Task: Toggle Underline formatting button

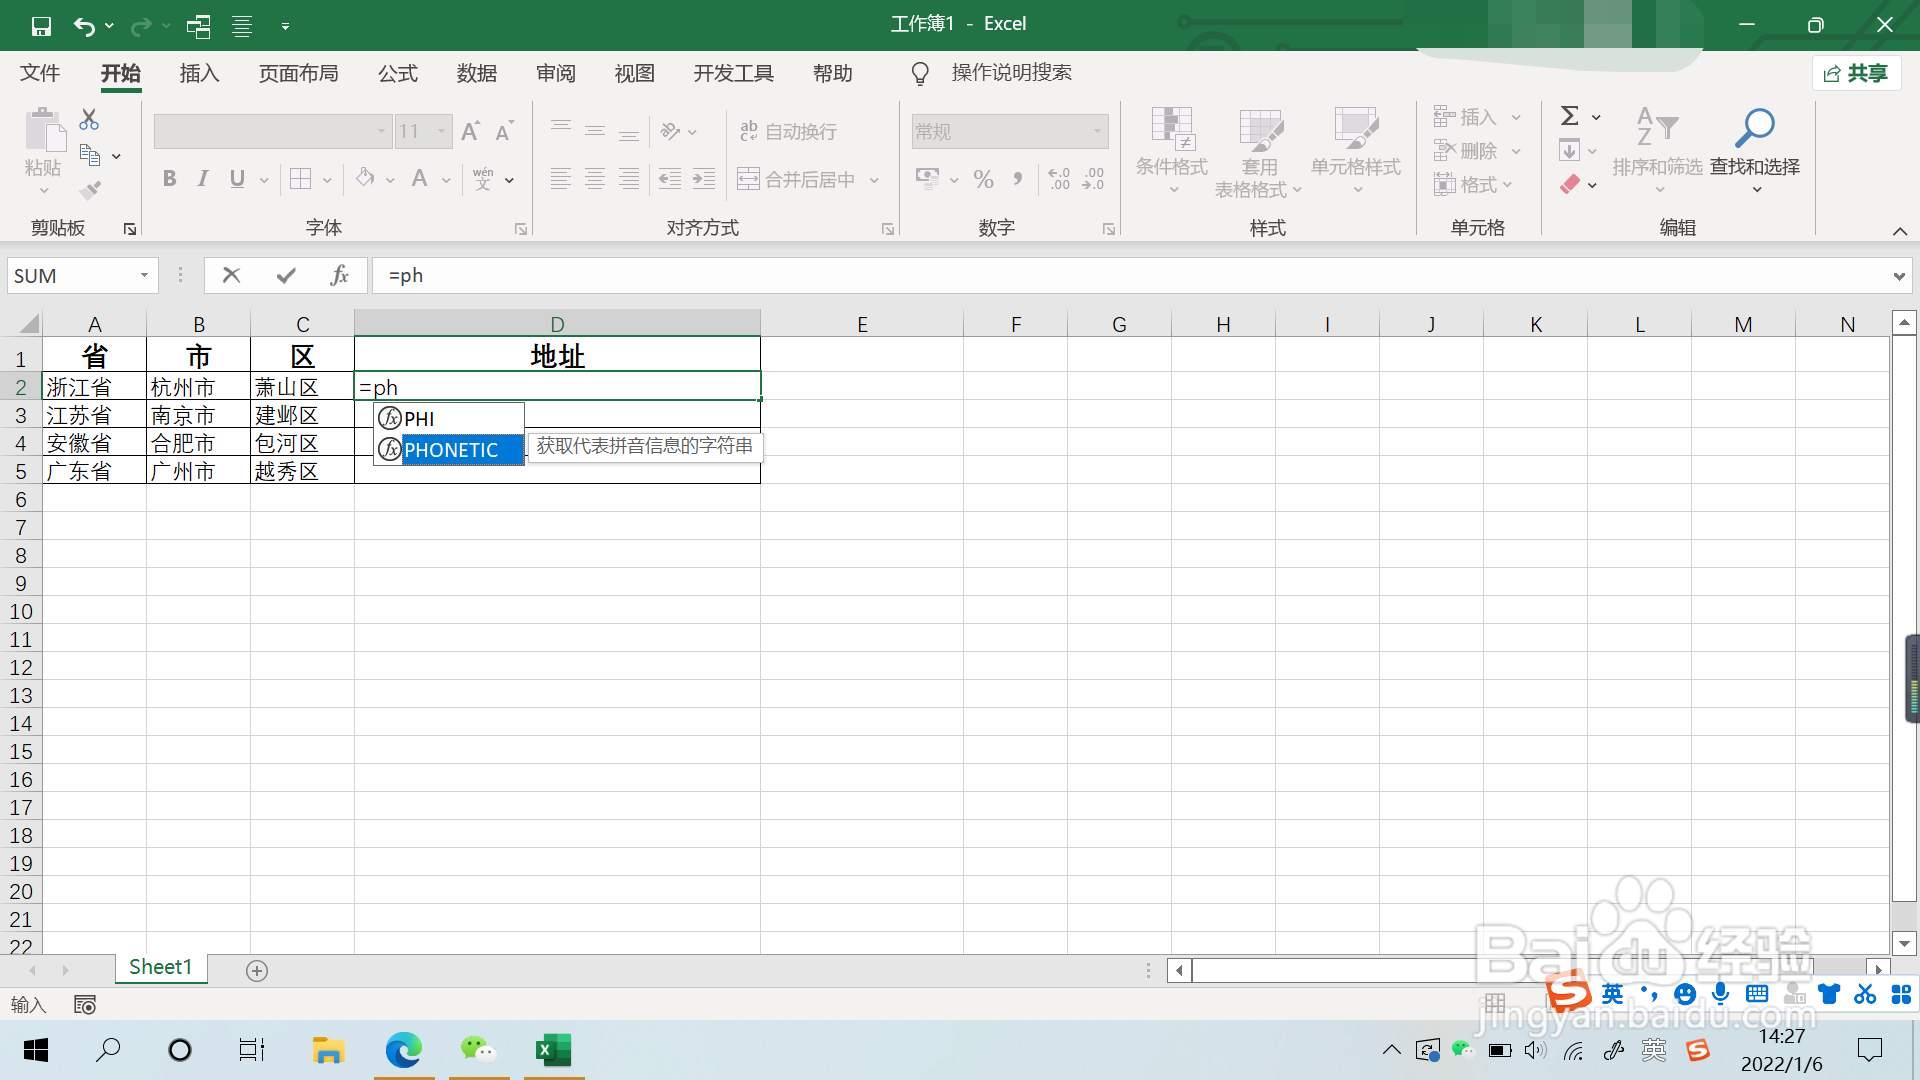Action: pyautogui.click(x=237, y=179)
